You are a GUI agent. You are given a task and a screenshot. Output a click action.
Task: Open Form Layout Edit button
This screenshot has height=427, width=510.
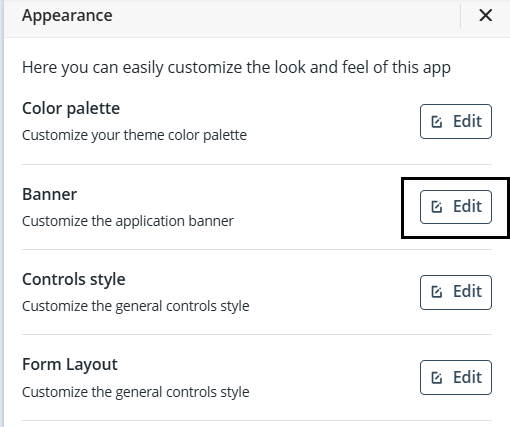[456, 377]
